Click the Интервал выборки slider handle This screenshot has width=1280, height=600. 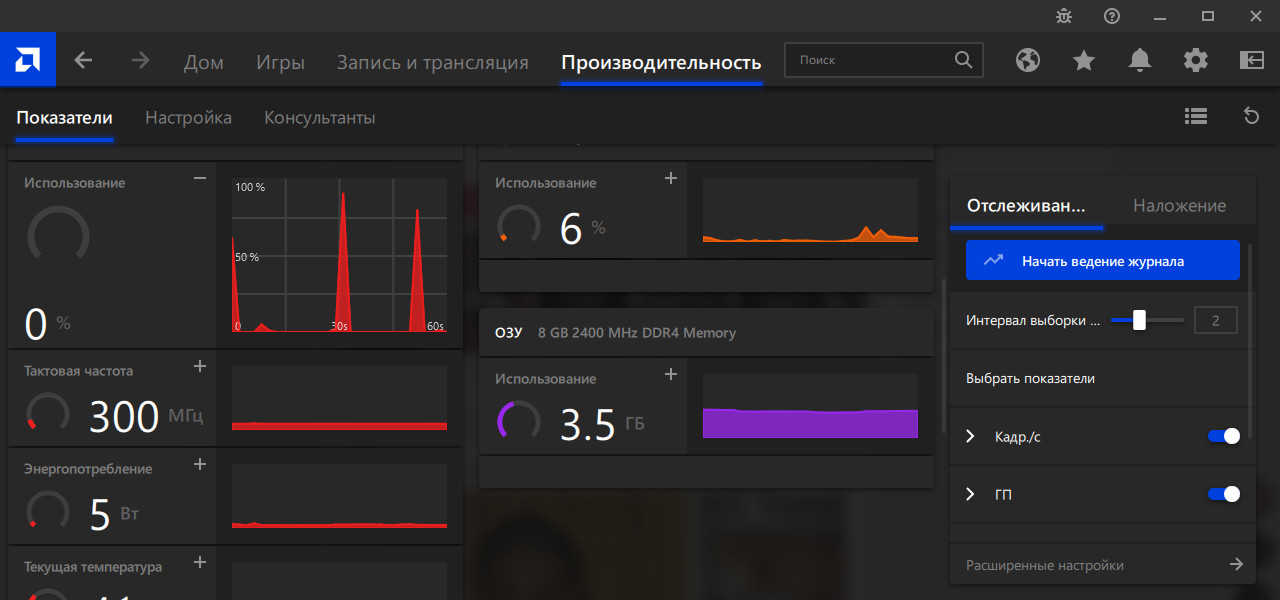(1139, 321)
